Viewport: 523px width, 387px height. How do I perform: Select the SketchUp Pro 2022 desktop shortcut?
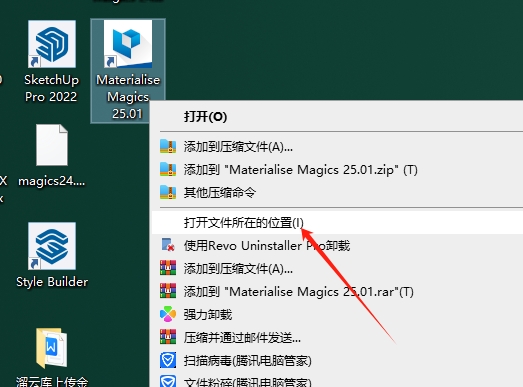(x=52, y=62)
